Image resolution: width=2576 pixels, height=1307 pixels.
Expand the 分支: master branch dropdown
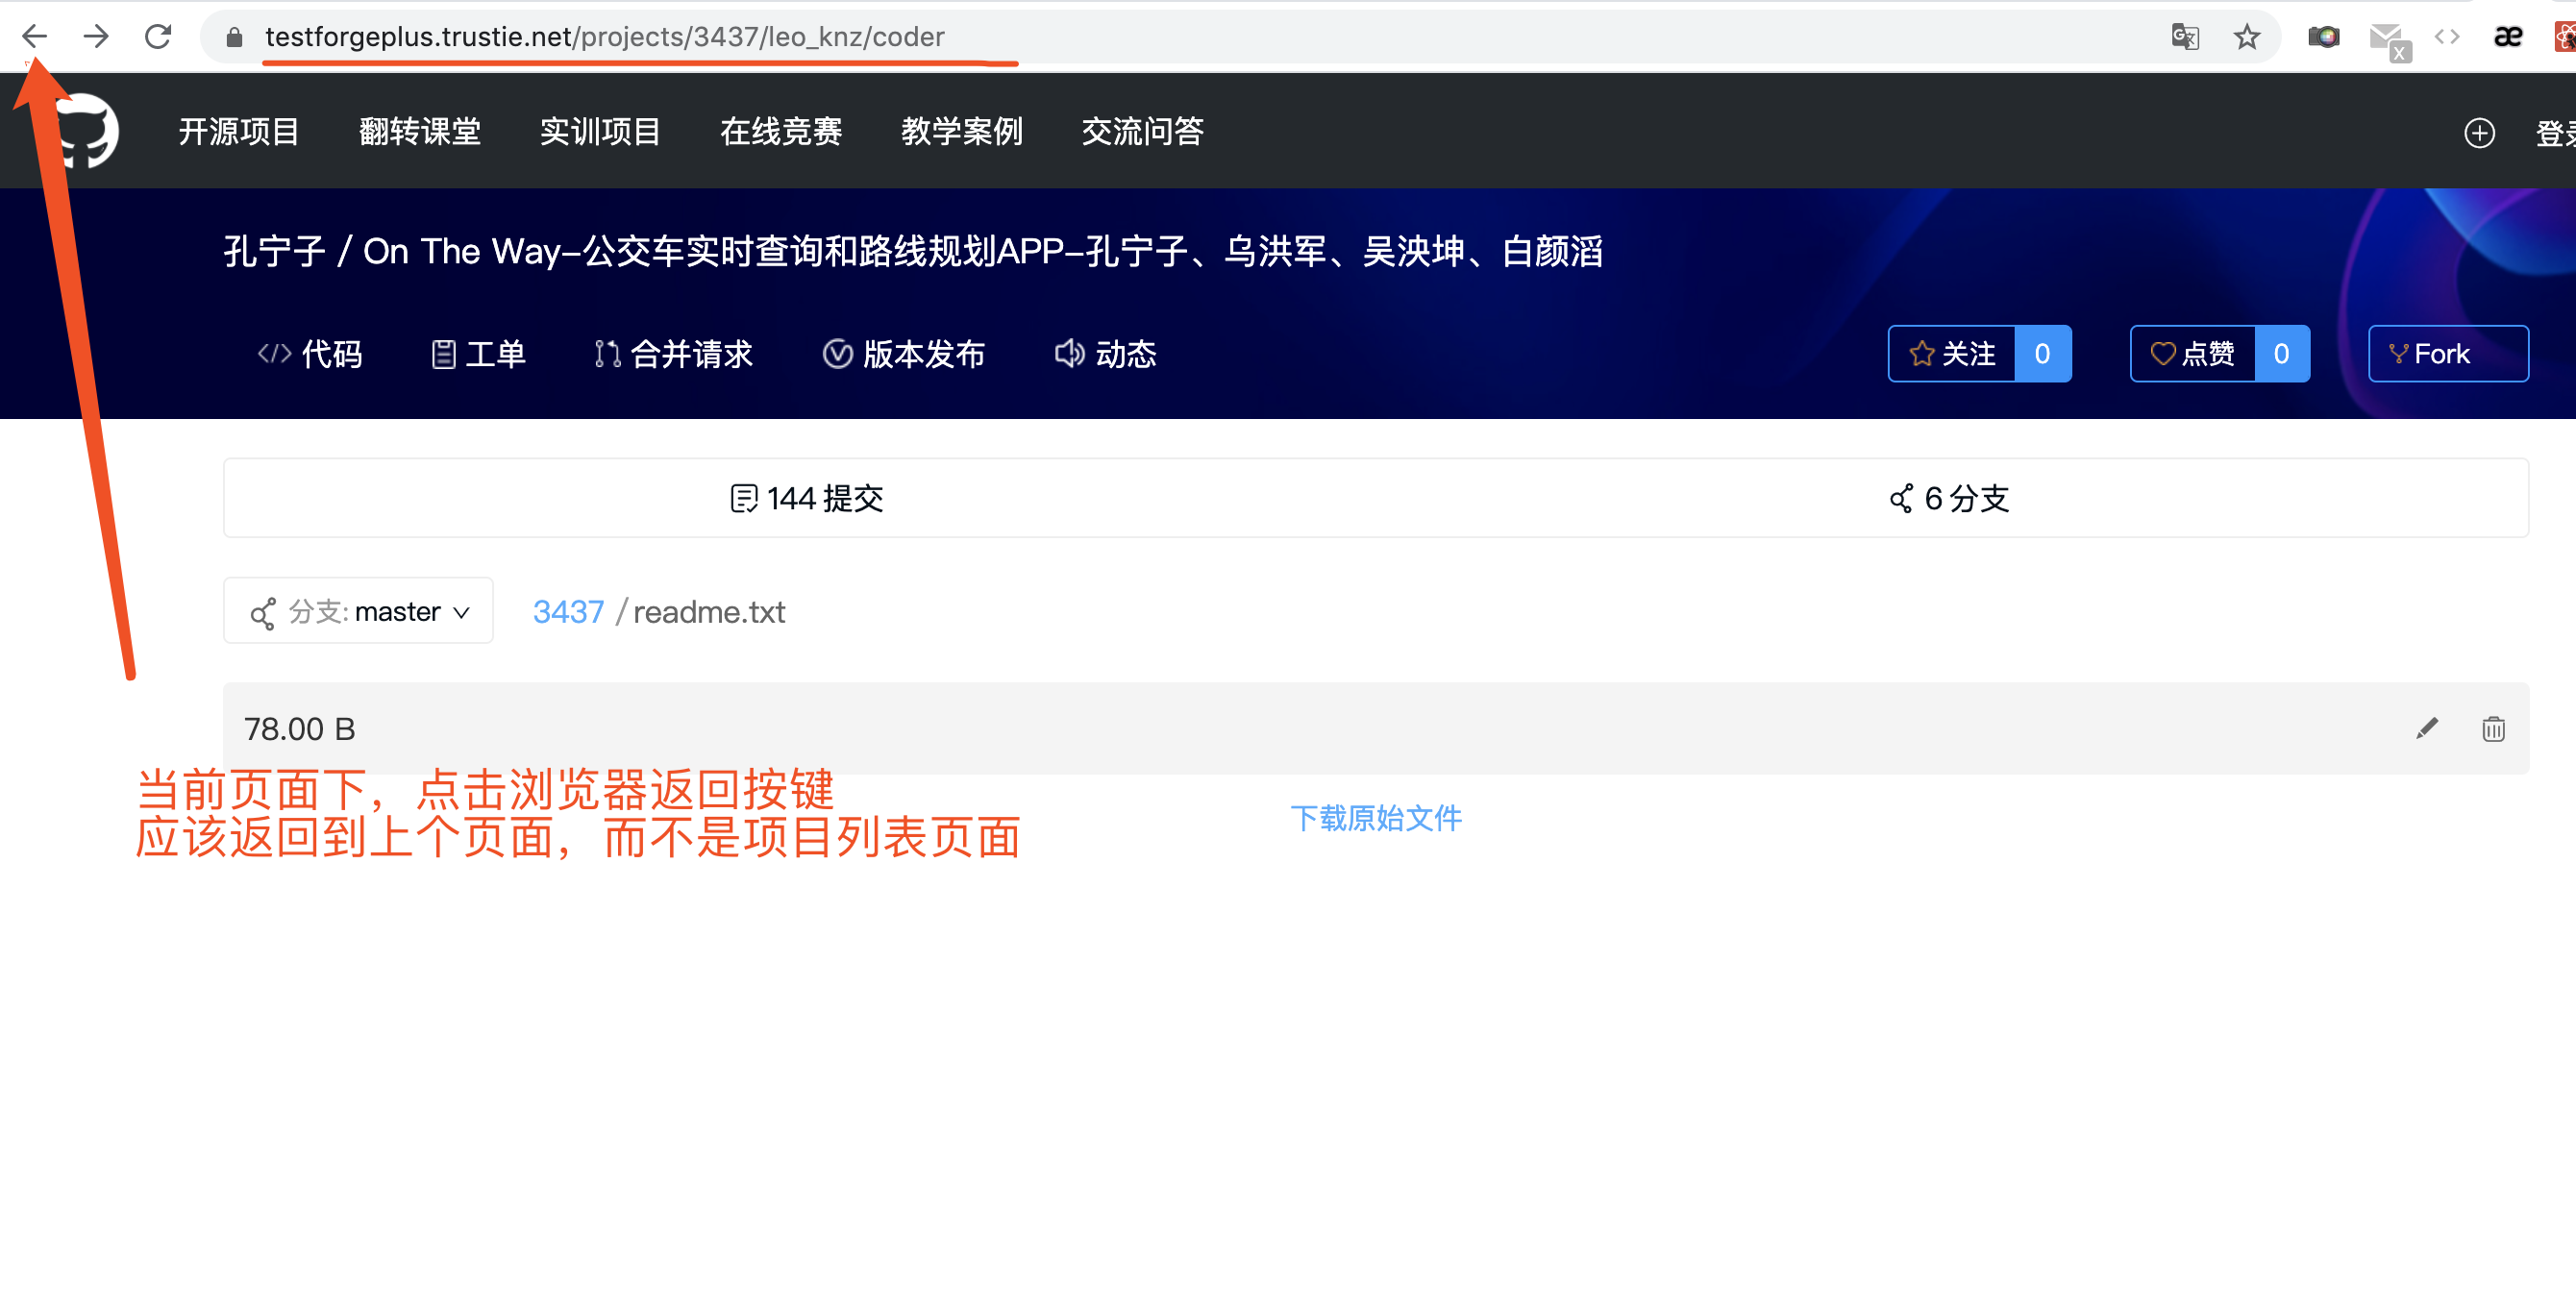point(358,611)
